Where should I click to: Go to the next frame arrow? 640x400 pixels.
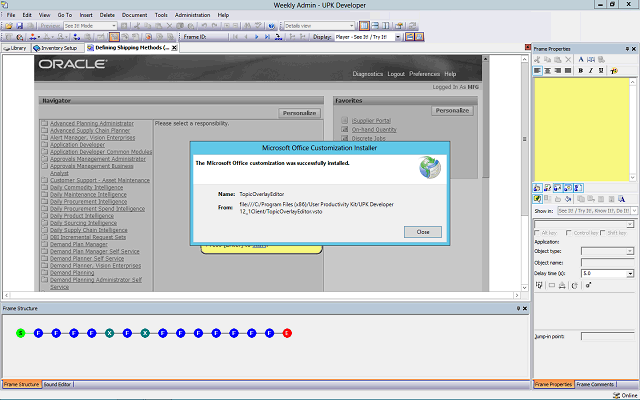click(256, 37)
